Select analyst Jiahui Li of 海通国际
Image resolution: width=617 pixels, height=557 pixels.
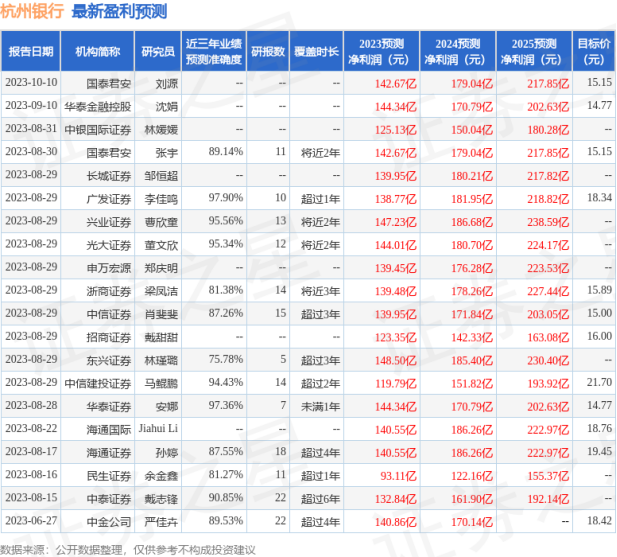[x=159, y=428]
